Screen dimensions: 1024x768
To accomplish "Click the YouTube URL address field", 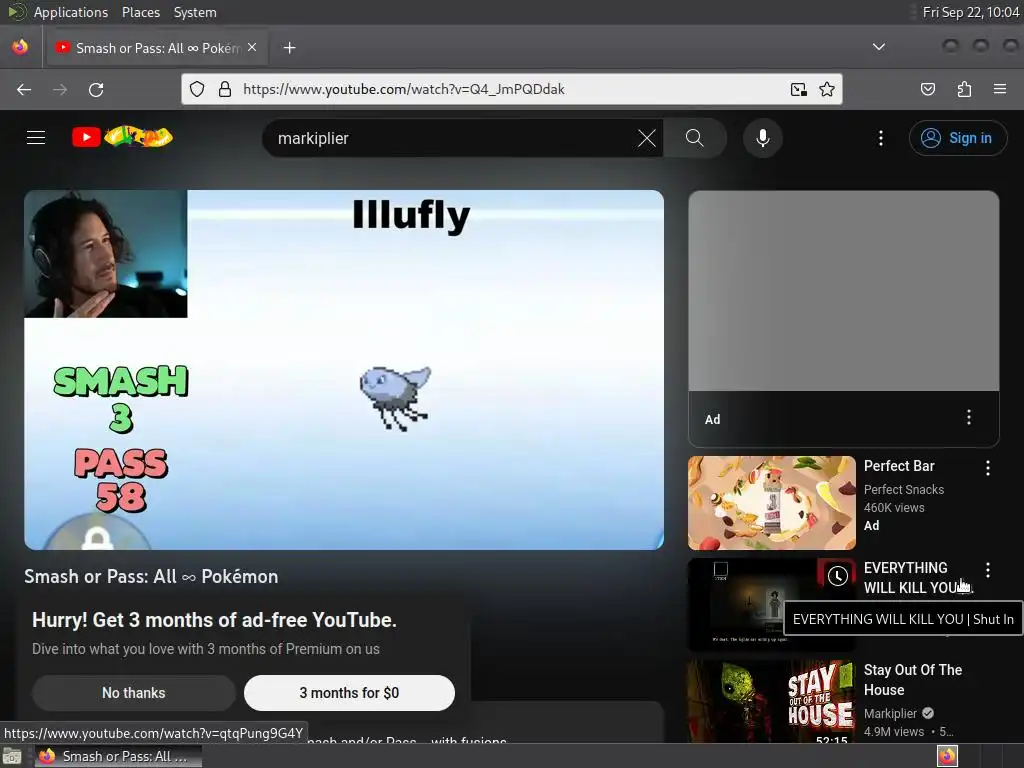I will [x=509, y=89].
